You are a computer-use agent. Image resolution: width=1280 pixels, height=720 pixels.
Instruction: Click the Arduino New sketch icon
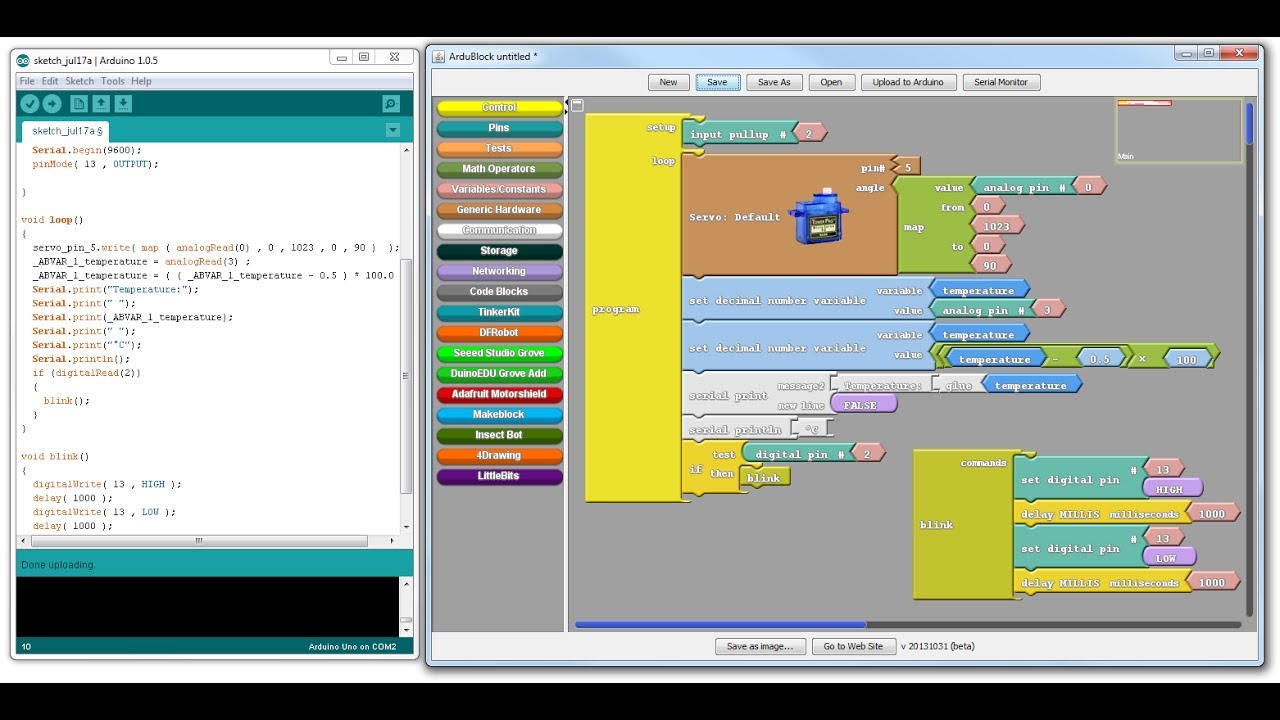tap(79, 103)
